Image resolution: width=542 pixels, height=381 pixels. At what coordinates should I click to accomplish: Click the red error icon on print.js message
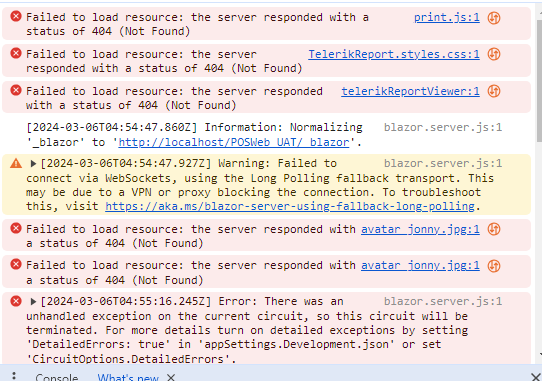[16, 16]
